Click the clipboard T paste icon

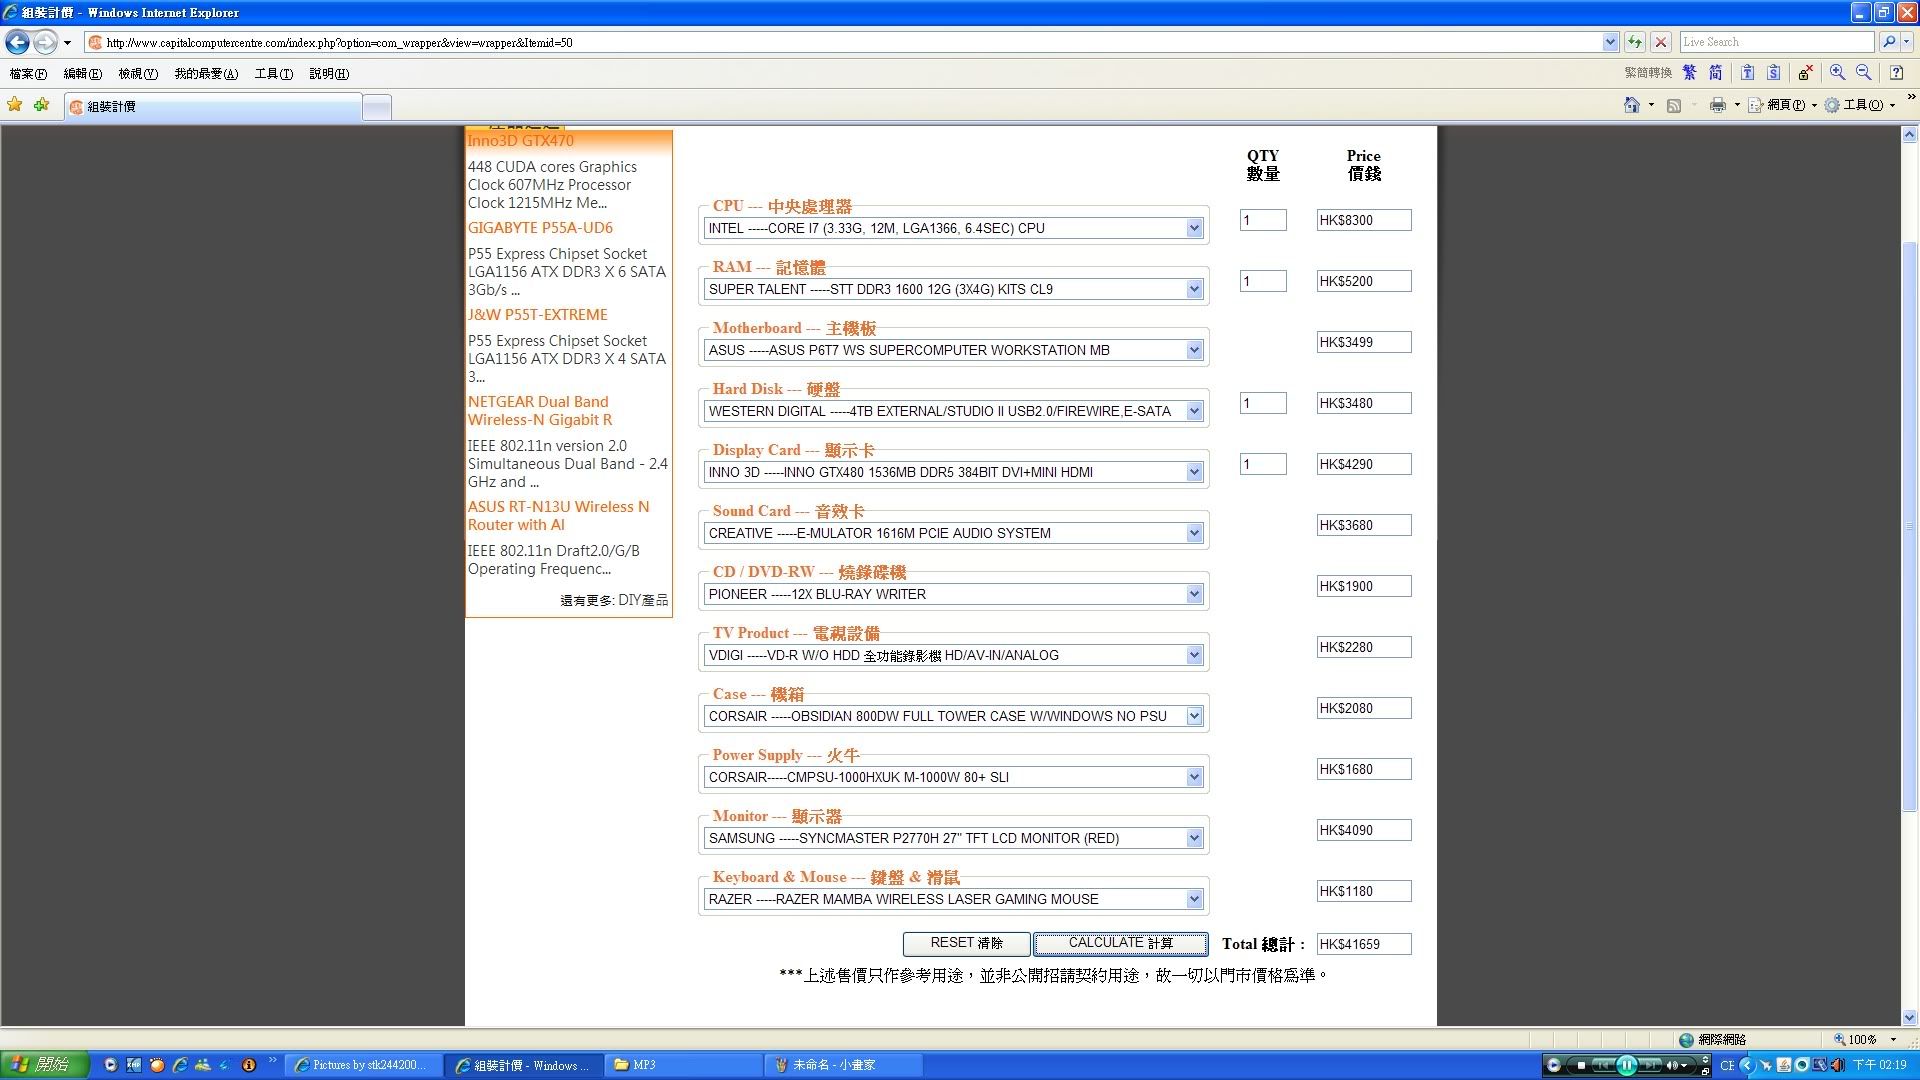tap(1747, 73)
